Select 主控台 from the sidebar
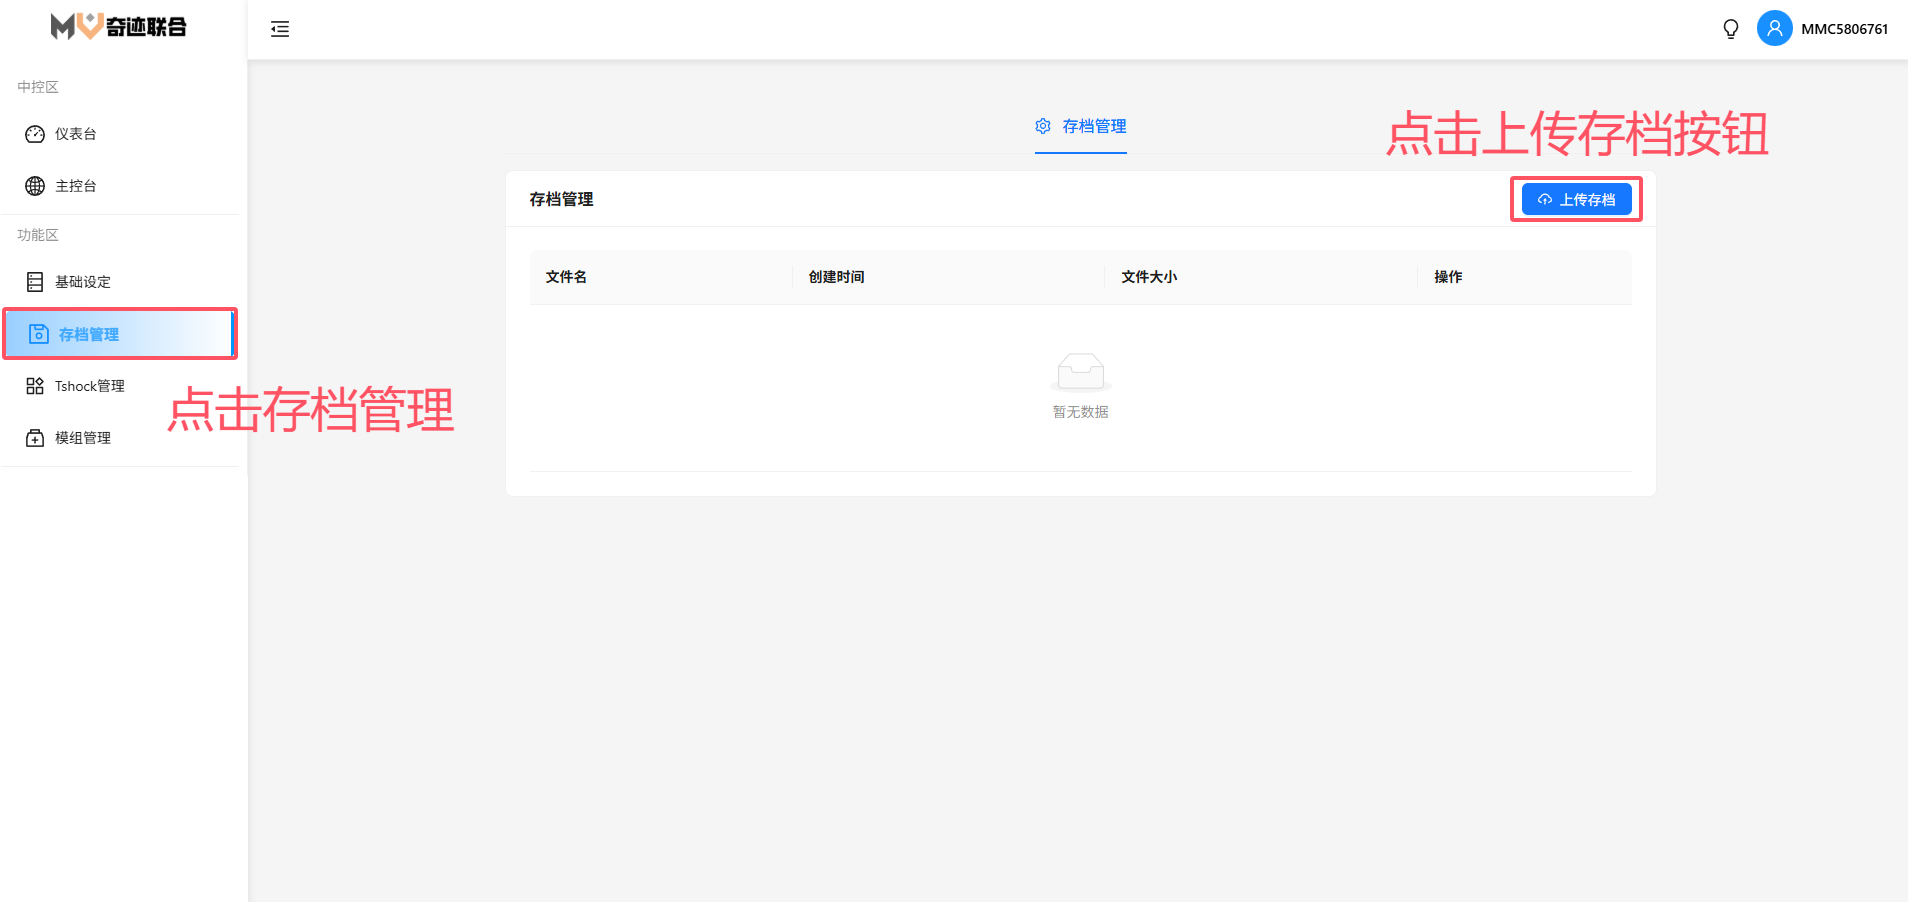The height and width of the screenshot is (902, 1908). point(76,186)
